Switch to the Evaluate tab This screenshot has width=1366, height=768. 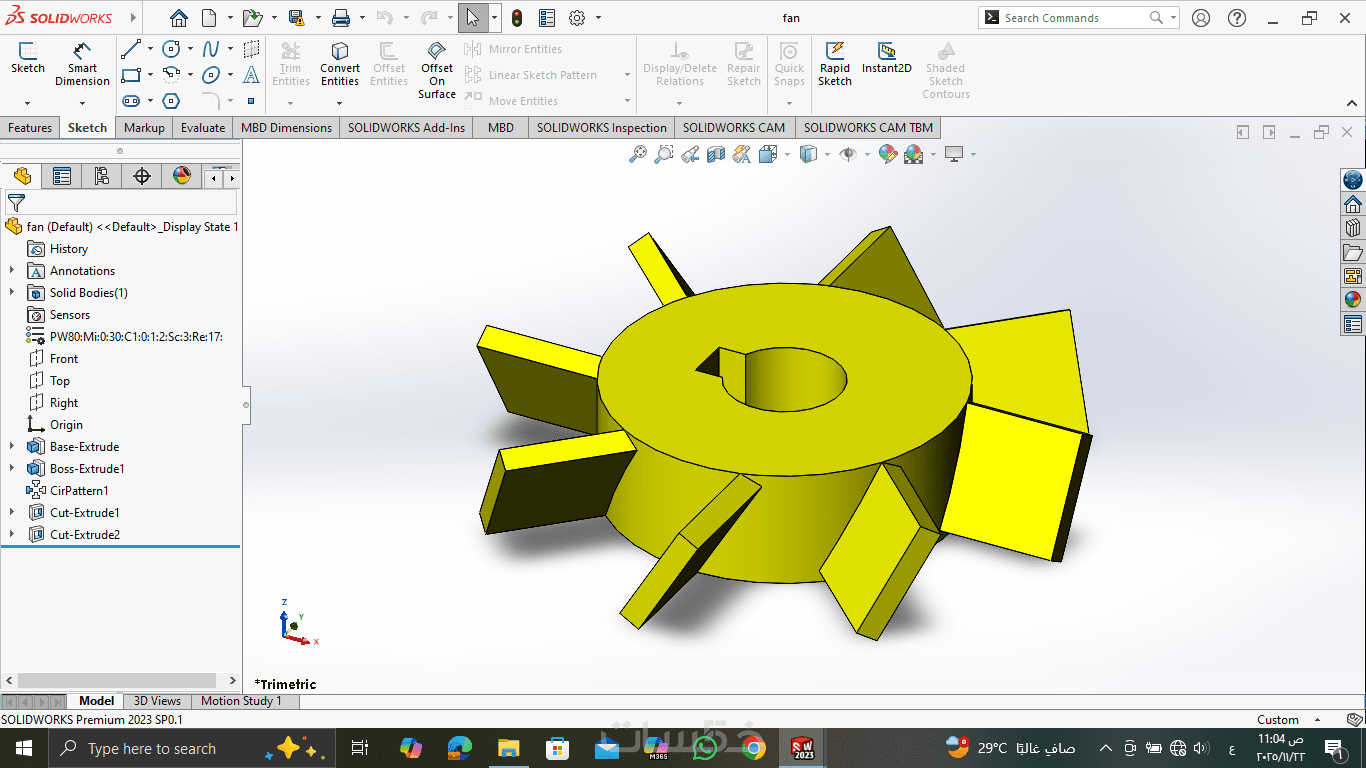[x=203, y=128]
